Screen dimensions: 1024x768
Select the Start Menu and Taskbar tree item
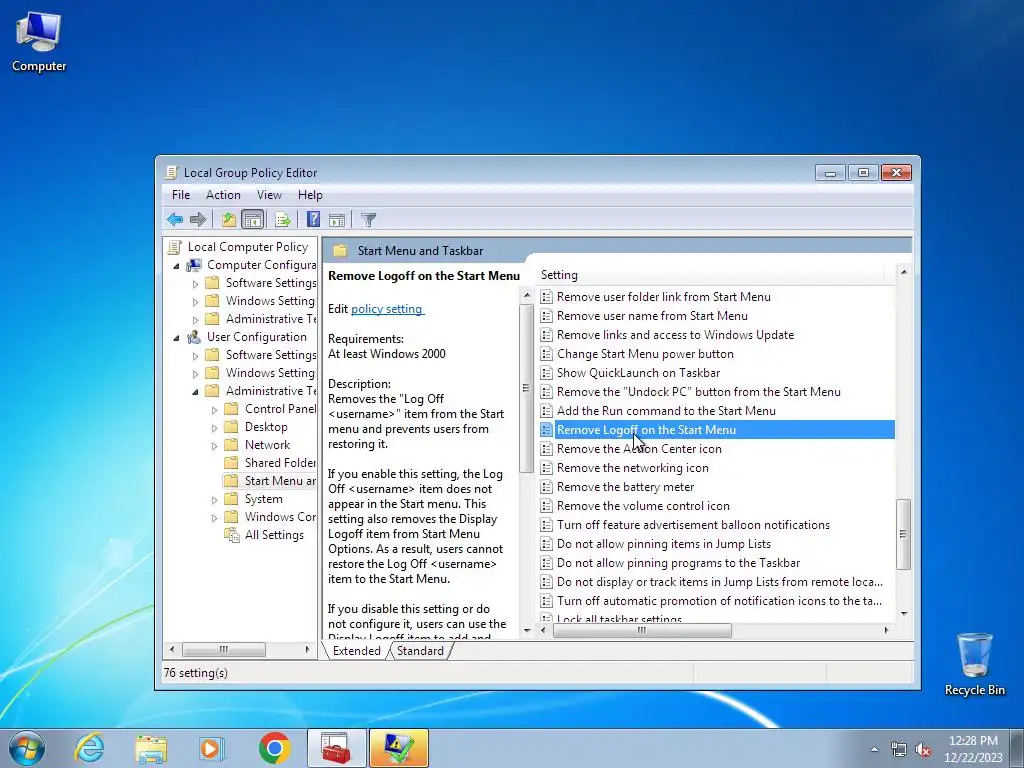click(280, 481)
